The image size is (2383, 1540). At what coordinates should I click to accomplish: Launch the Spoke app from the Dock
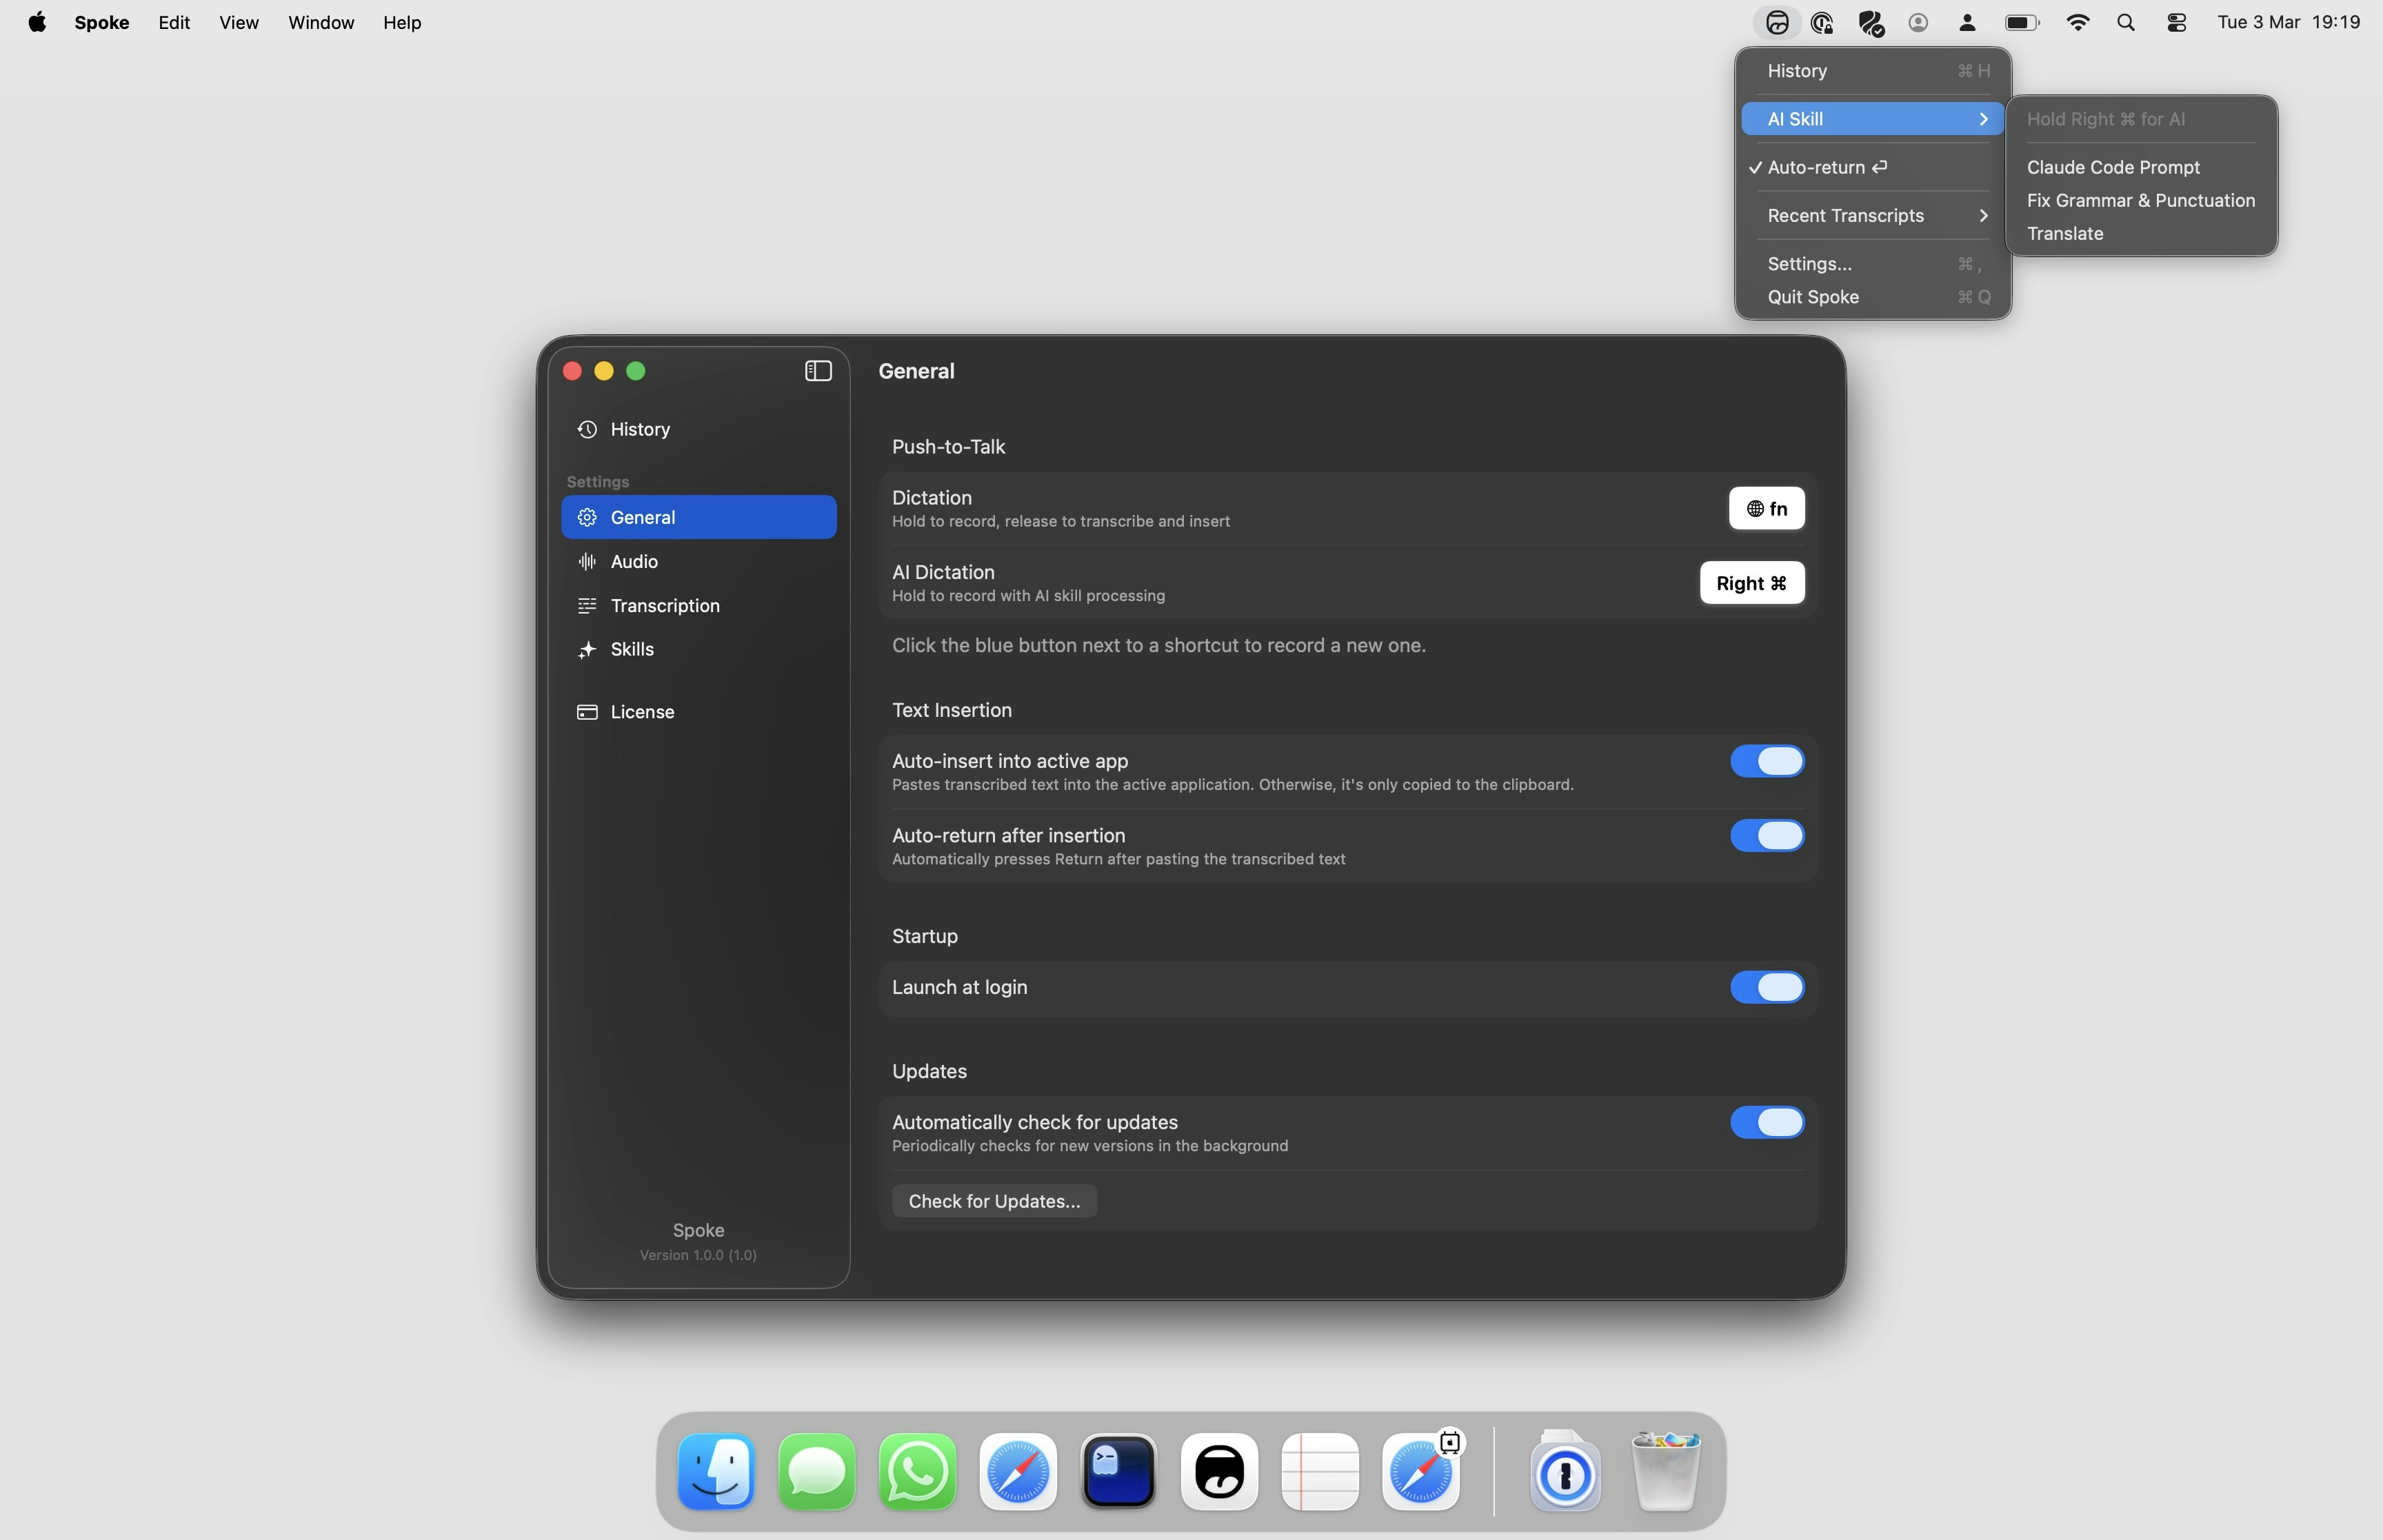point(1219,1472)
